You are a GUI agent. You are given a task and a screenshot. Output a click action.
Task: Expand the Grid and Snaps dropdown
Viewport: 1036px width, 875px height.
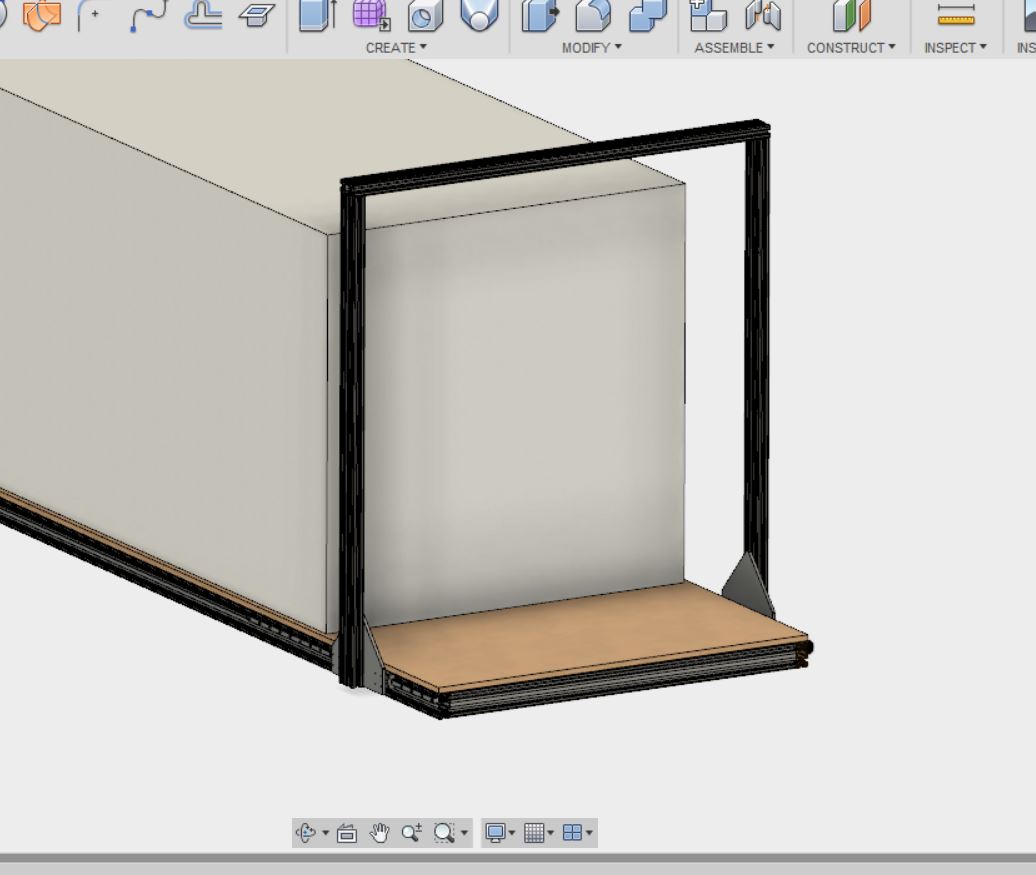click(538, 833)
